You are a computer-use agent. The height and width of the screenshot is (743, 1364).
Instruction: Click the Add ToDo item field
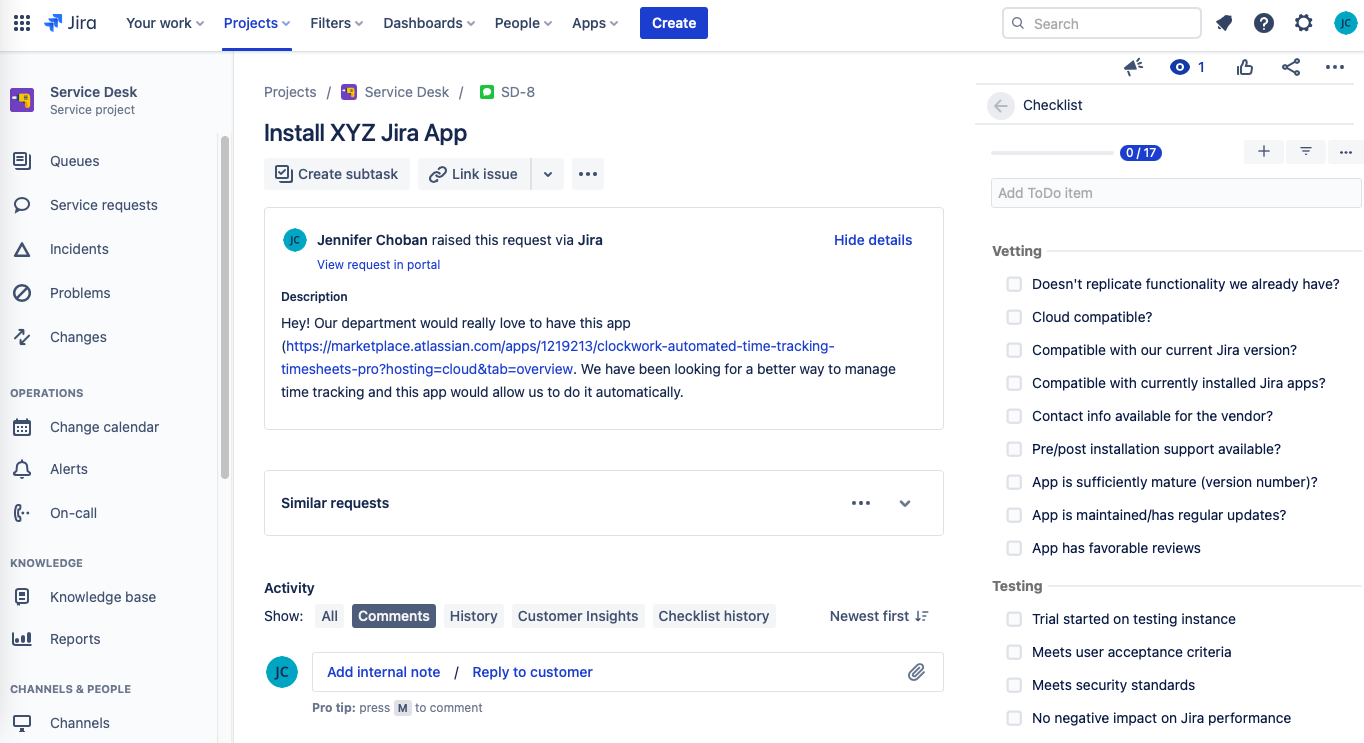coord(1176,193)
